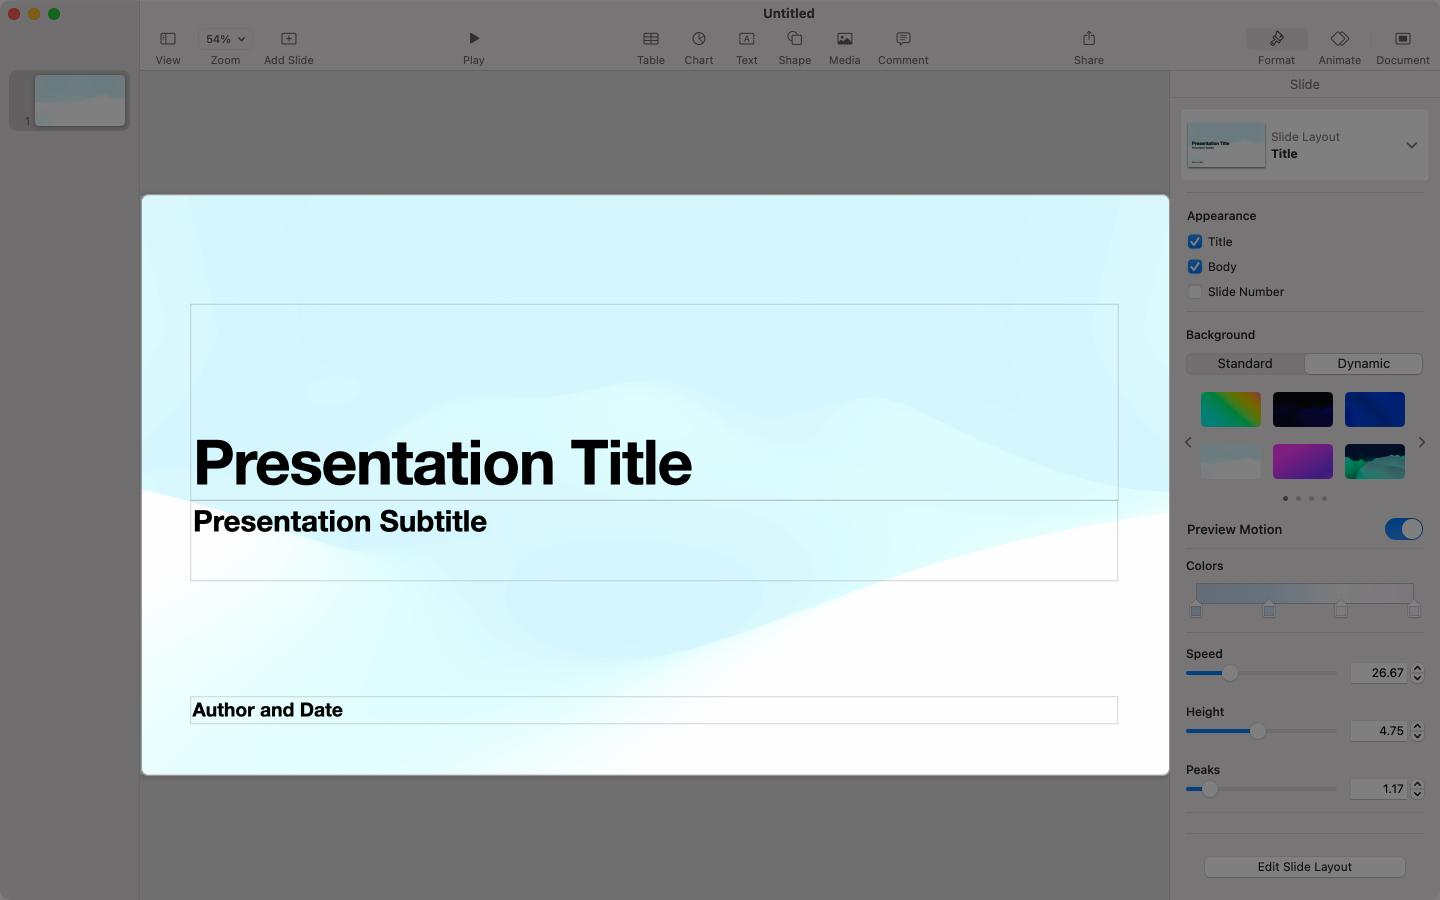Click the Author and Date text
Viewport: 1440px width, 900px height.
(267, 710)
